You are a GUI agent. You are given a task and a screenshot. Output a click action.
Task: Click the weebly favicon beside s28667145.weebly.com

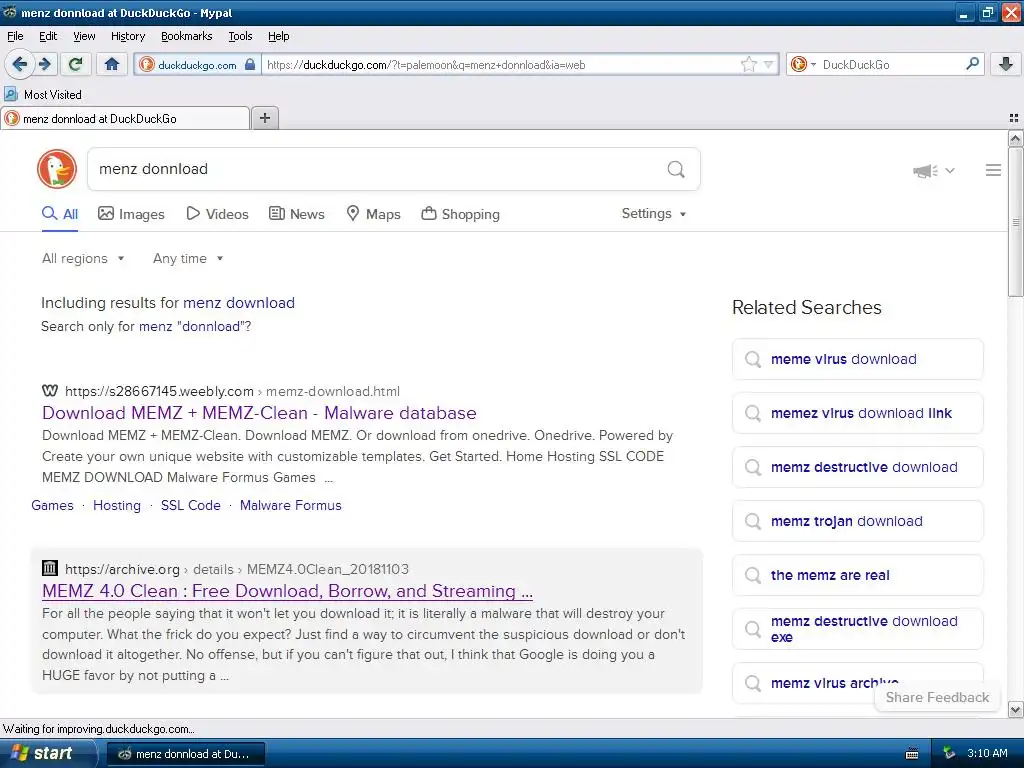pyautogui.click(x=50, y=391)
